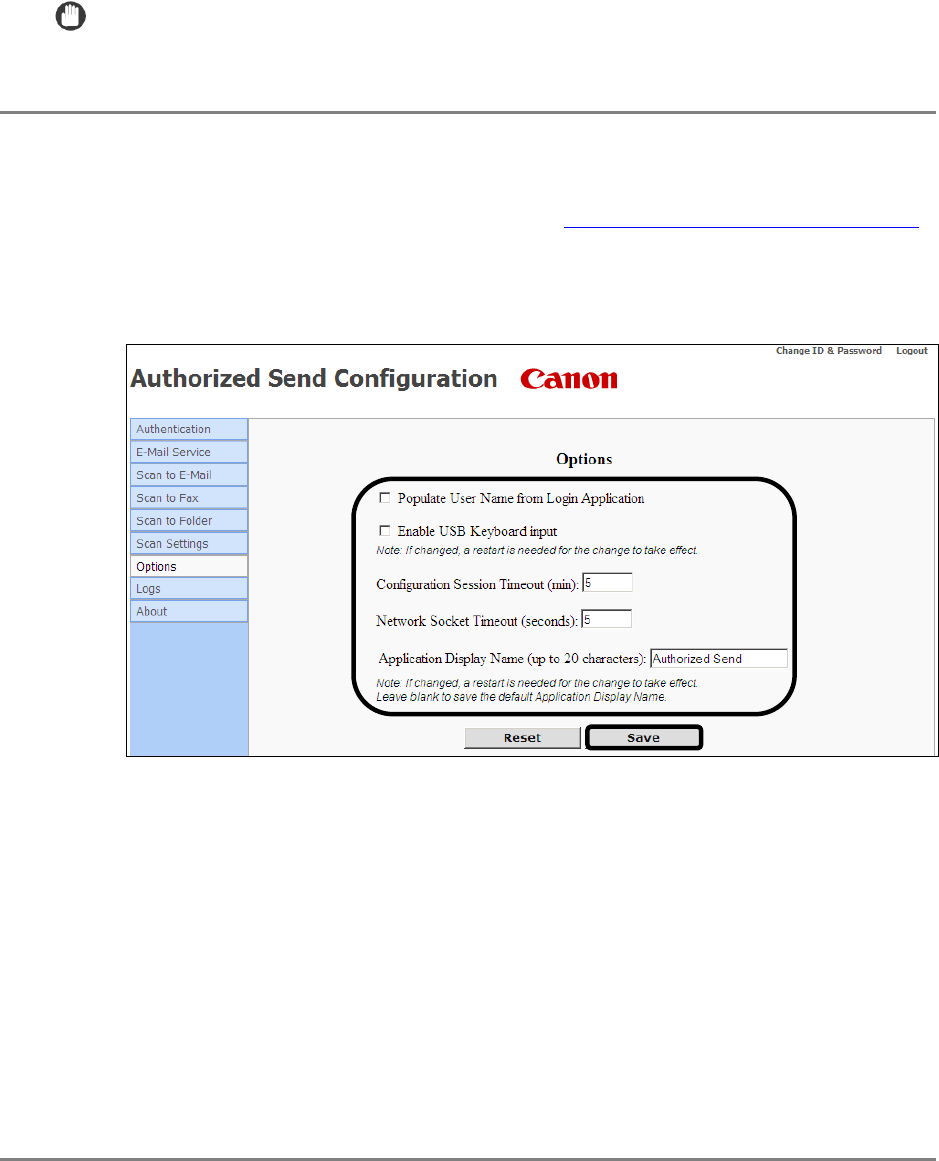Go to Scan to E-Mail settings
939x1161 pixels.
pyautogui.click(x=189, y=475)
